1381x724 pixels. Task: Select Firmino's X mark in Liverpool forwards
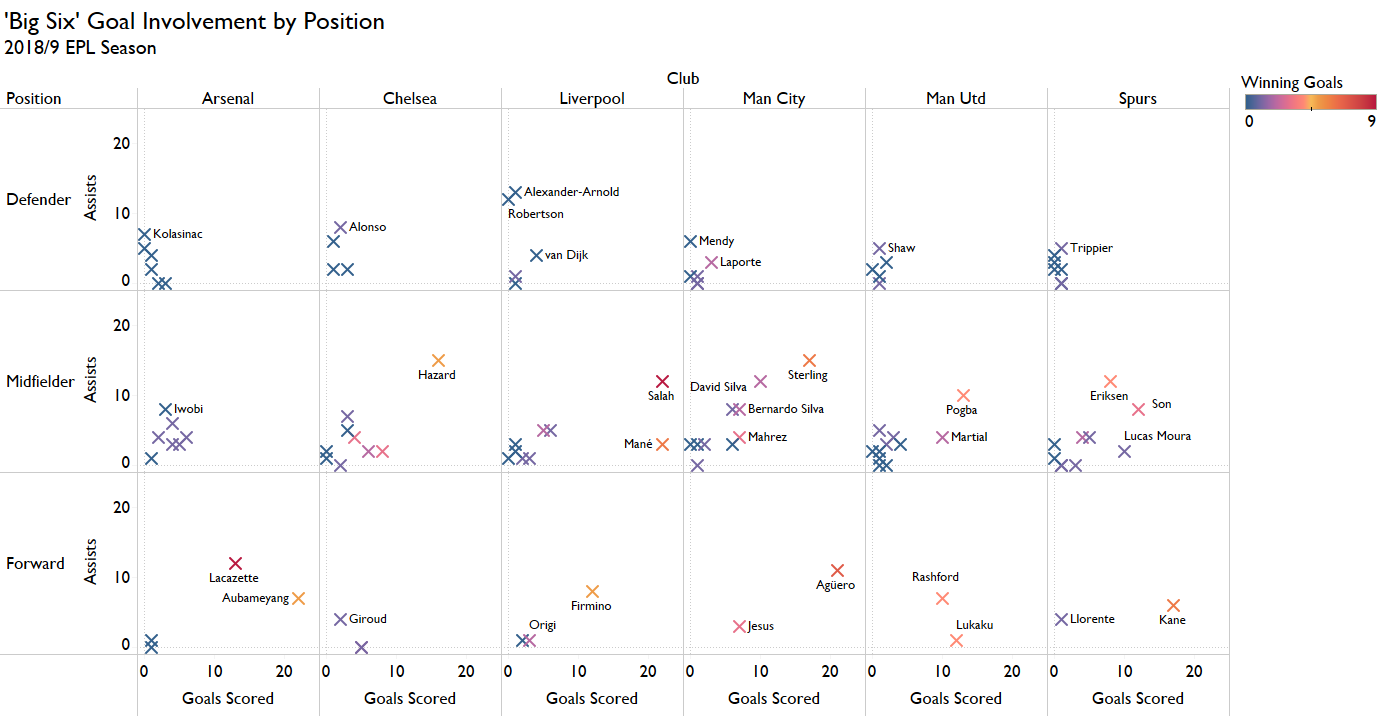pos(592,592)
